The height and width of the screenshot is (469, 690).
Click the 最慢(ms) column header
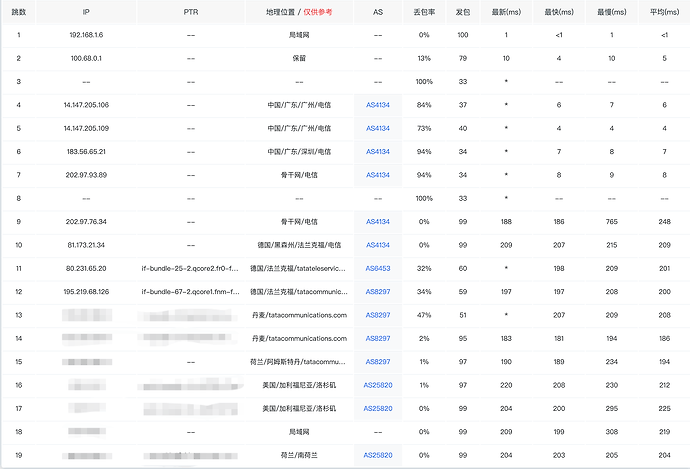coord(612,12)
